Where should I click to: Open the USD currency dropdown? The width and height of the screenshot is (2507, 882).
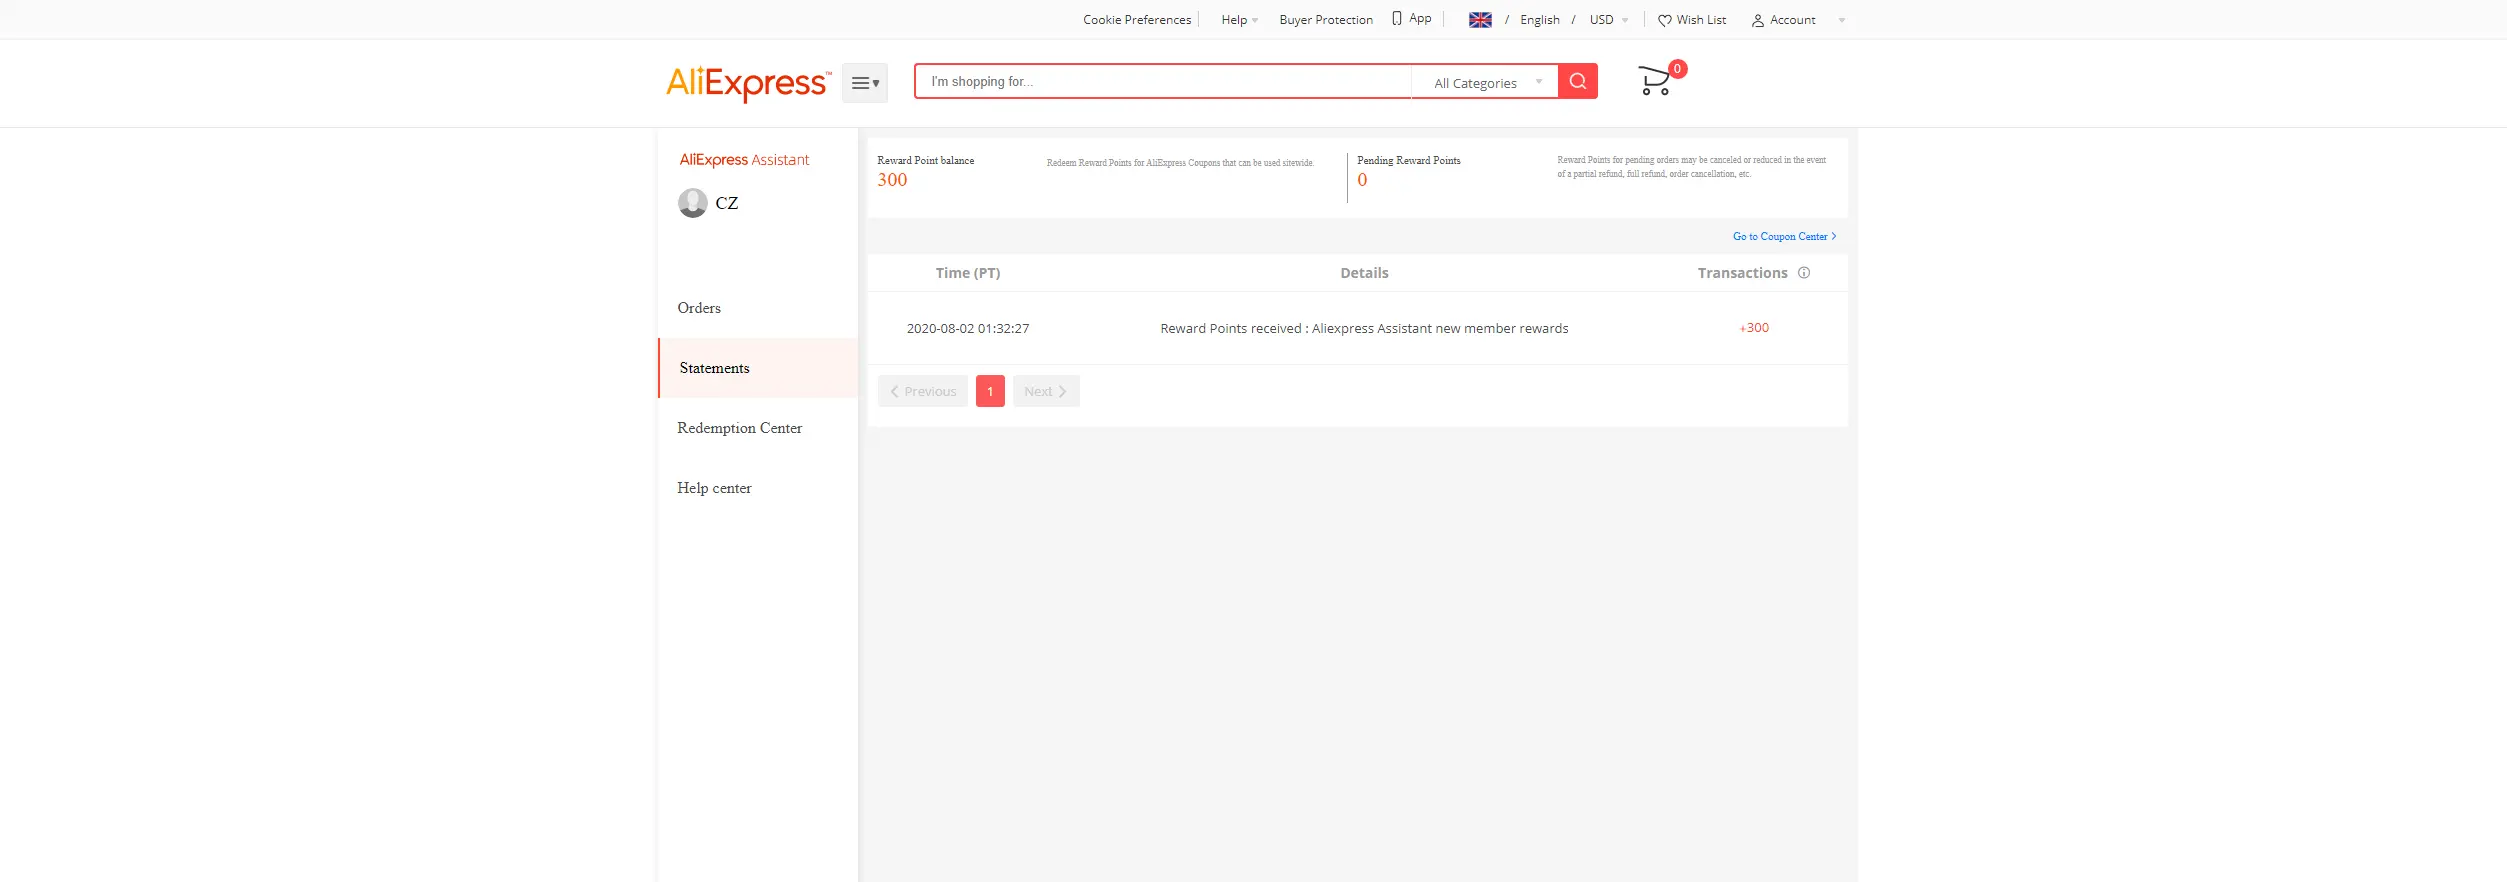click(1609, 20)
